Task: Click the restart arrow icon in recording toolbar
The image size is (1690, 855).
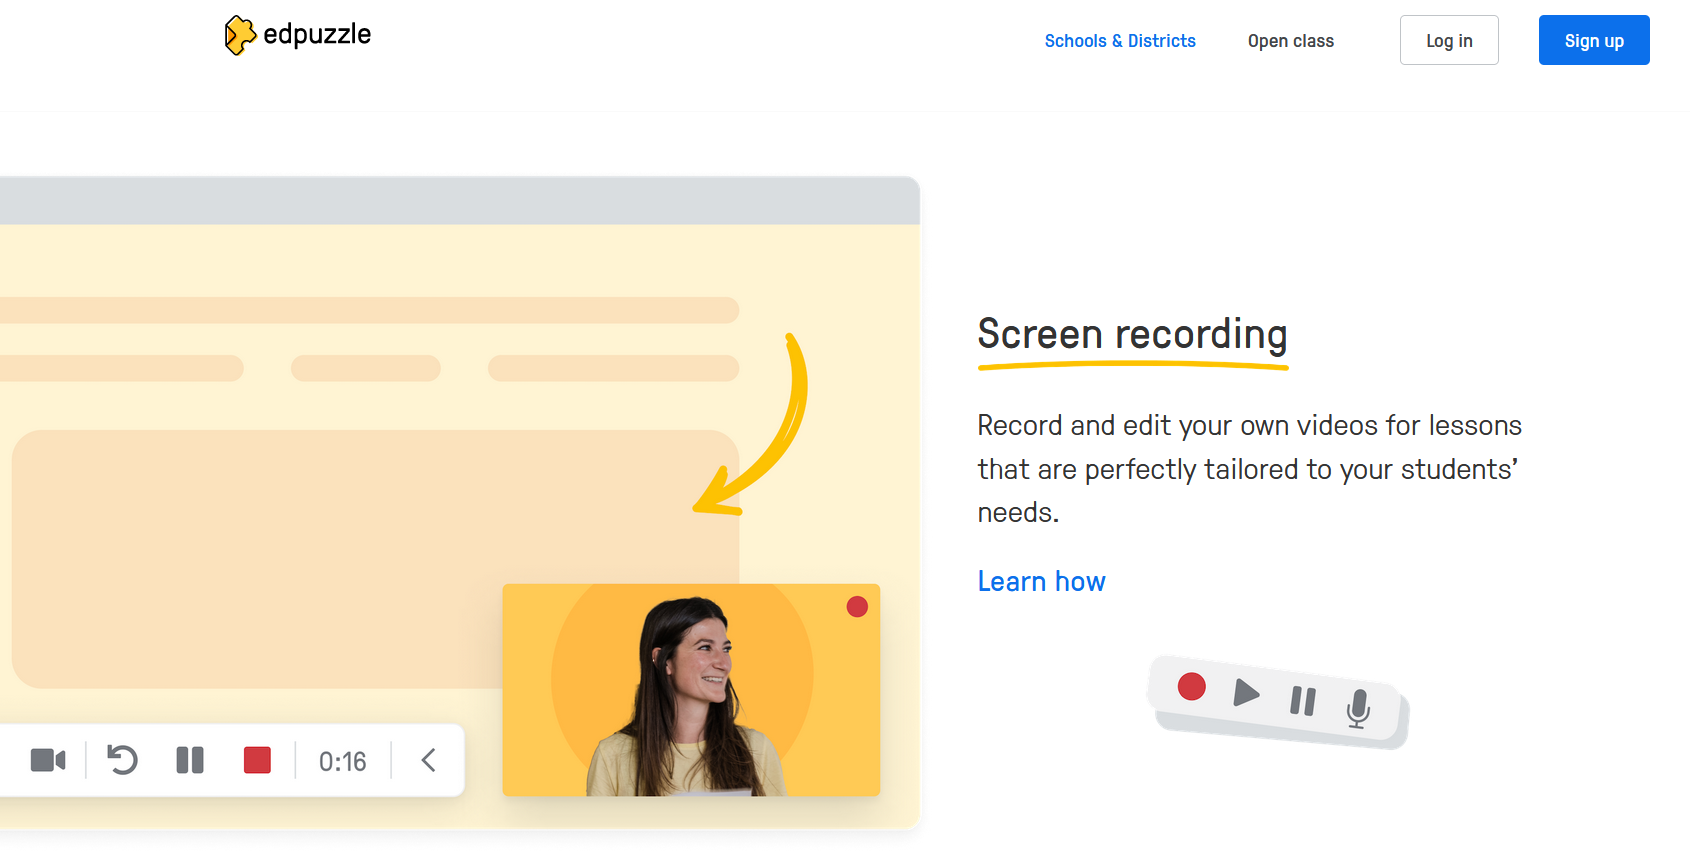Action: [x=122, y=761]
